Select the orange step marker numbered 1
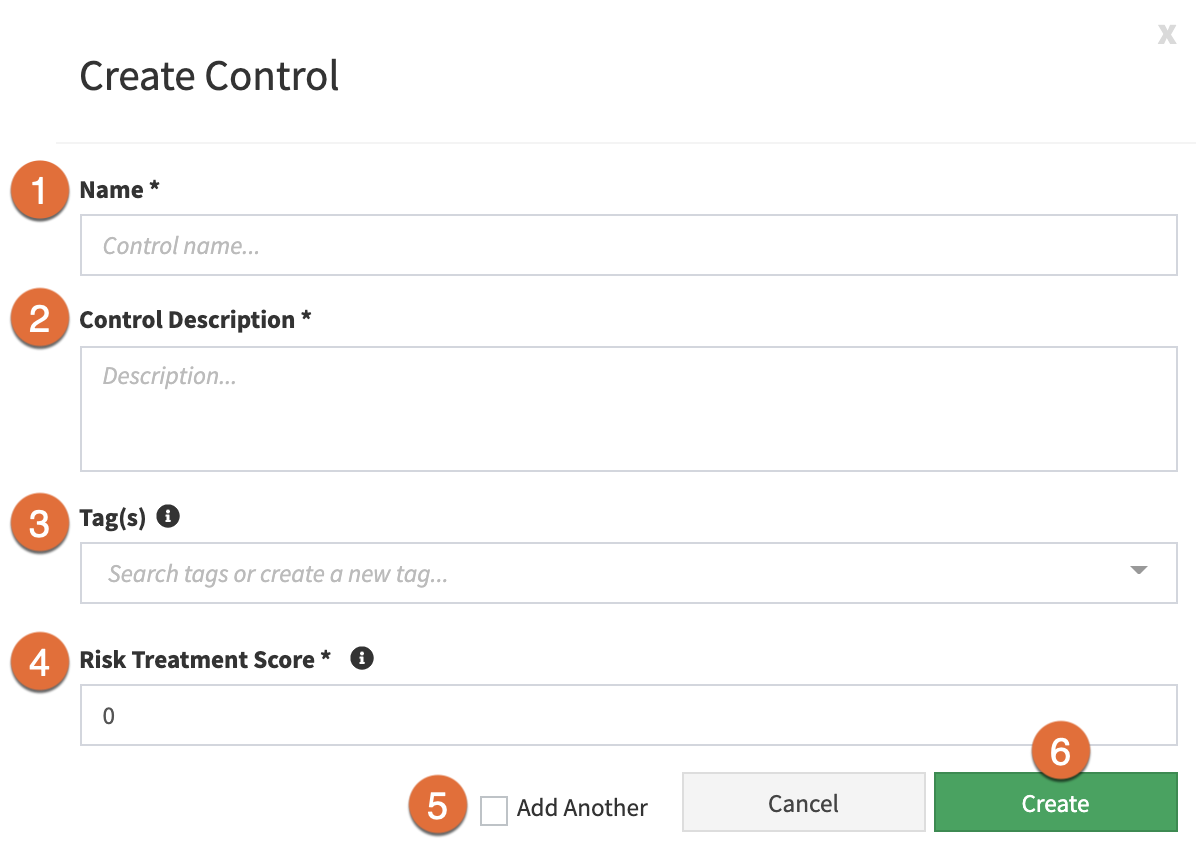Viewport: 1196px width, 856px height. click(39, 190)
